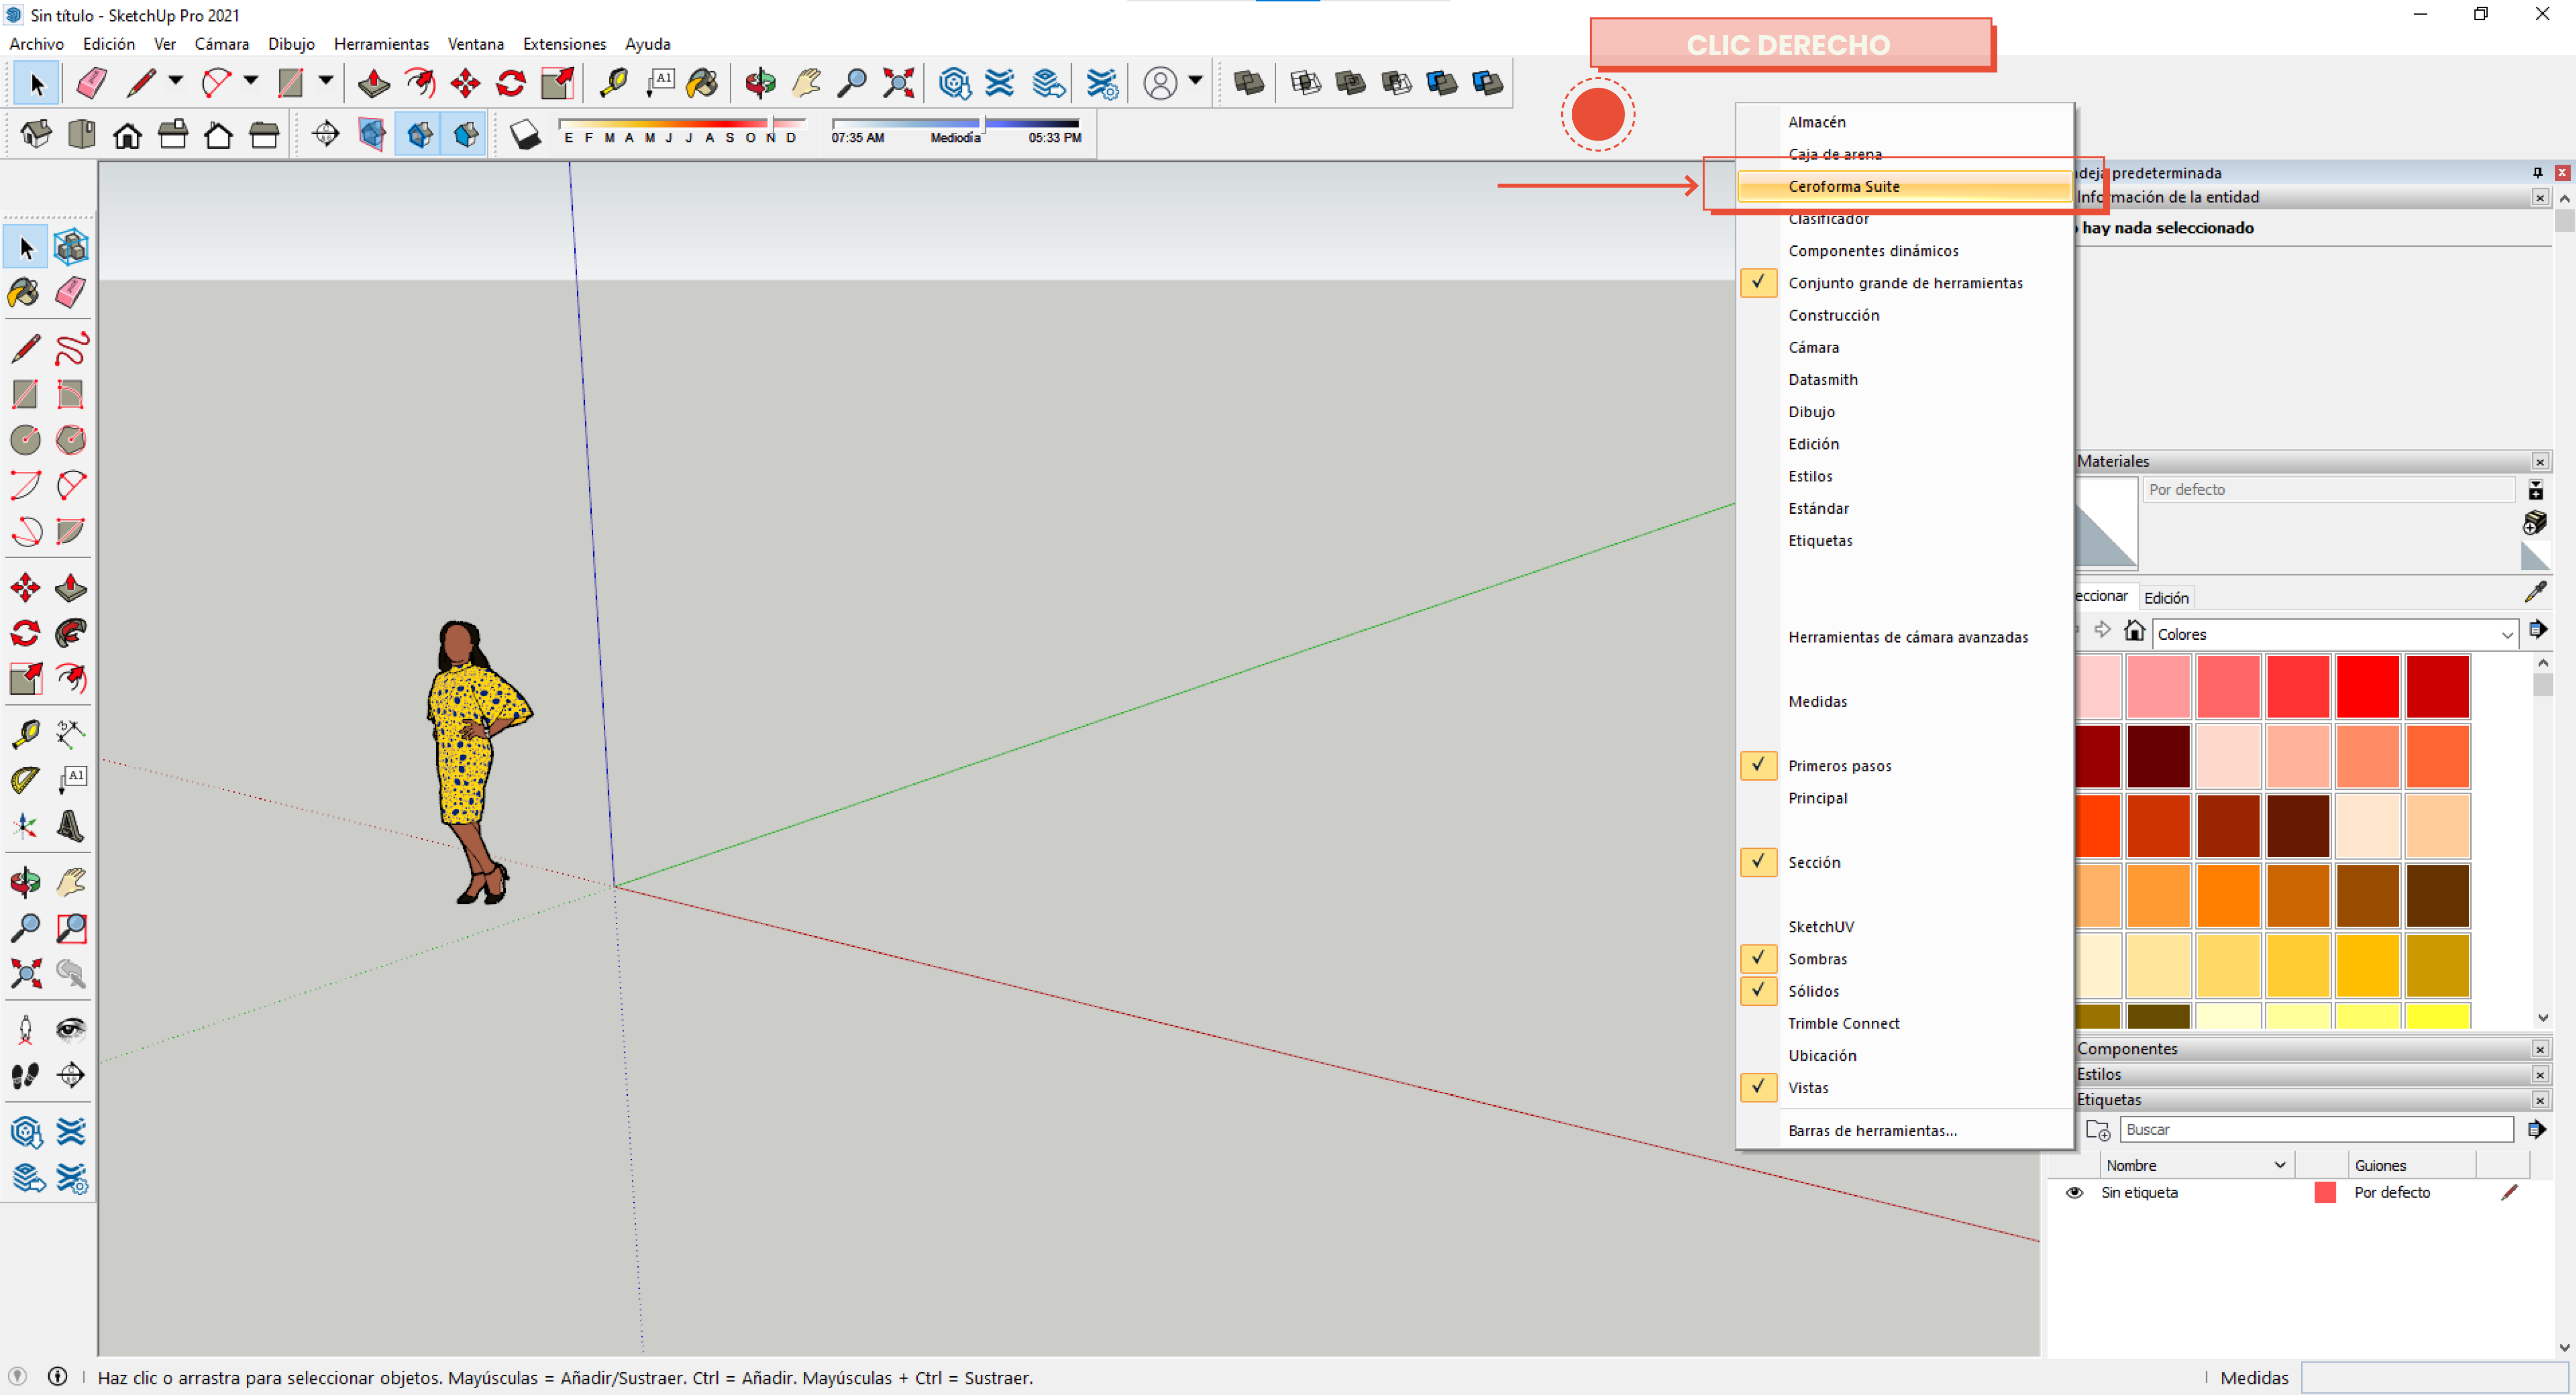2576x1395 pixels.
Task: Pick the pure red color swatch
Action: click(x=2367, y=686)
